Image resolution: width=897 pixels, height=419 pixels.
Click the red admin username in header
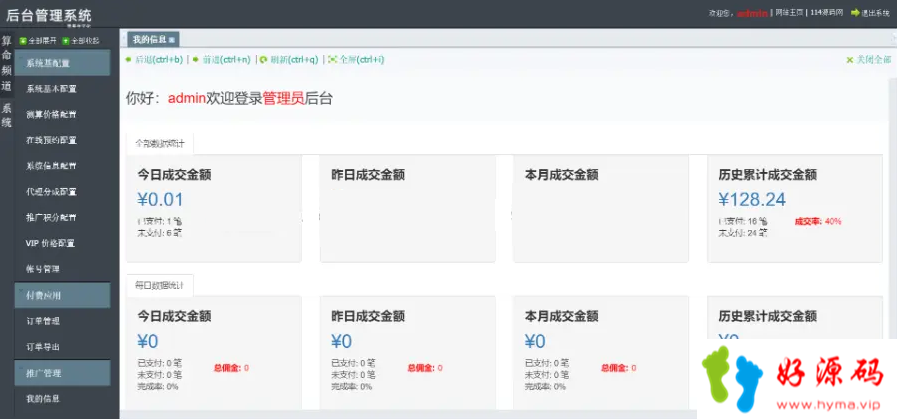click(x=752, y=13)
